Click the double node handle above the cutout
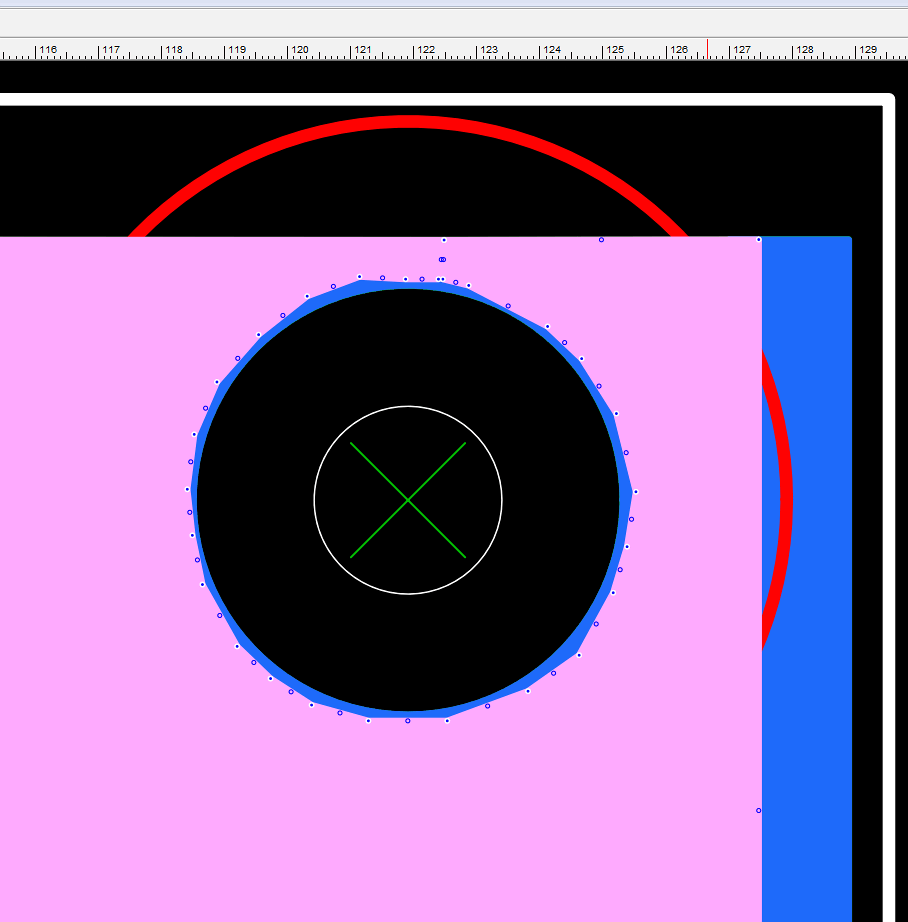 (x=442, y=259)
